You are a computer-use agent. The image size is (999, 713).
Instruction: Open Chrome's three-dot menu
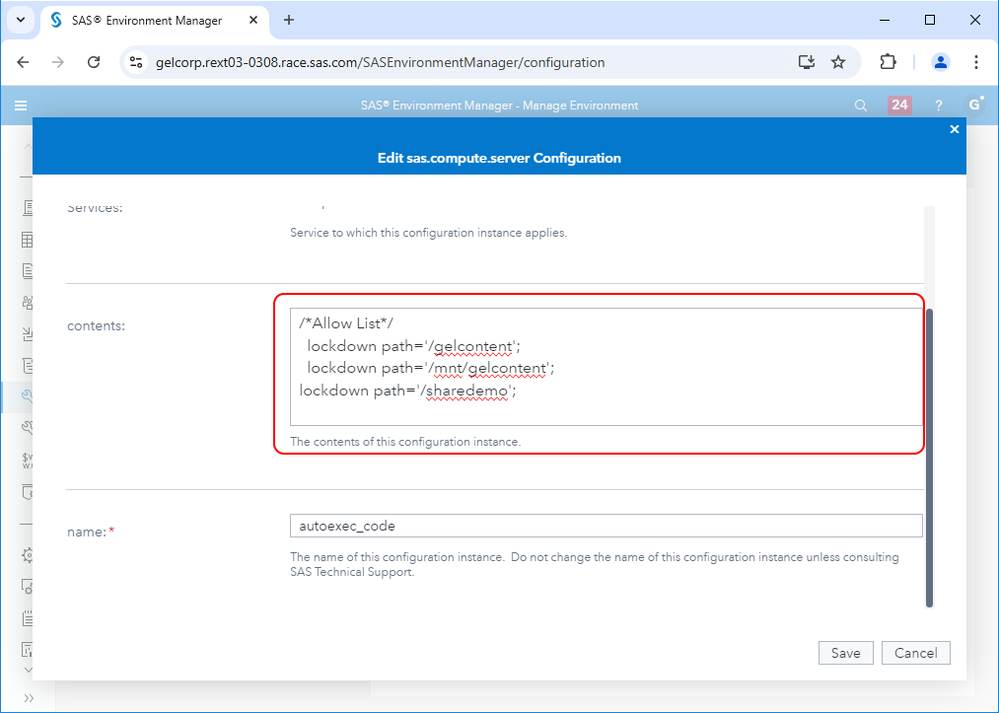976,62
